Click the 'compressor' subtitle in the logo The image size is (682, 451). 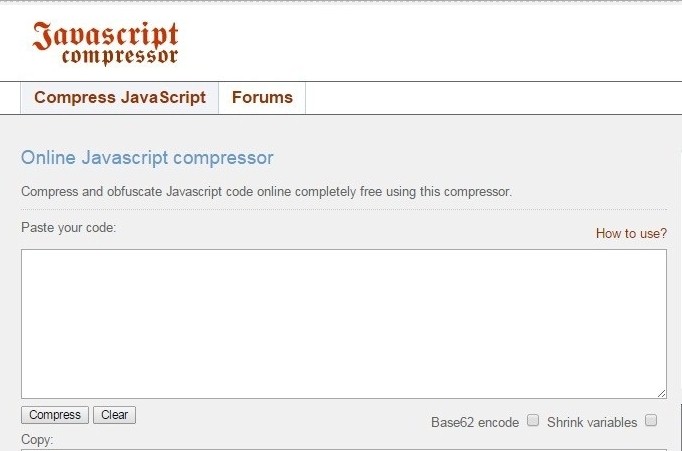click(x=120, y=57)
